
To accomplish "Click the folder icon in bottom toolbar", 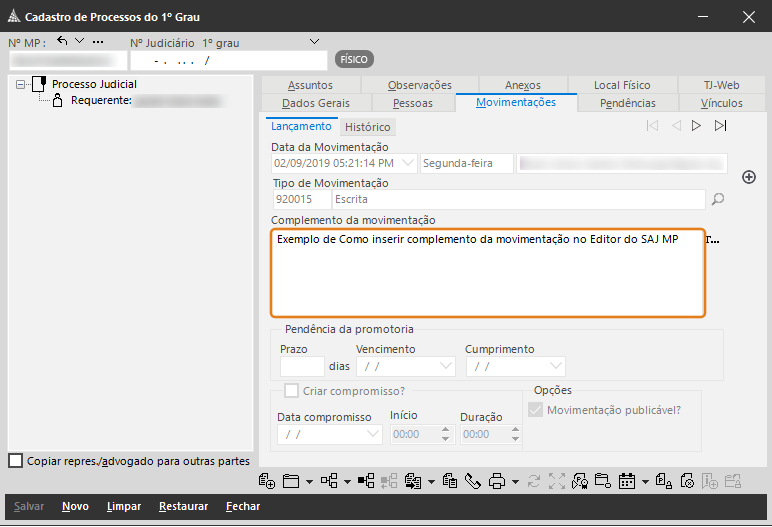I will 291,481.
